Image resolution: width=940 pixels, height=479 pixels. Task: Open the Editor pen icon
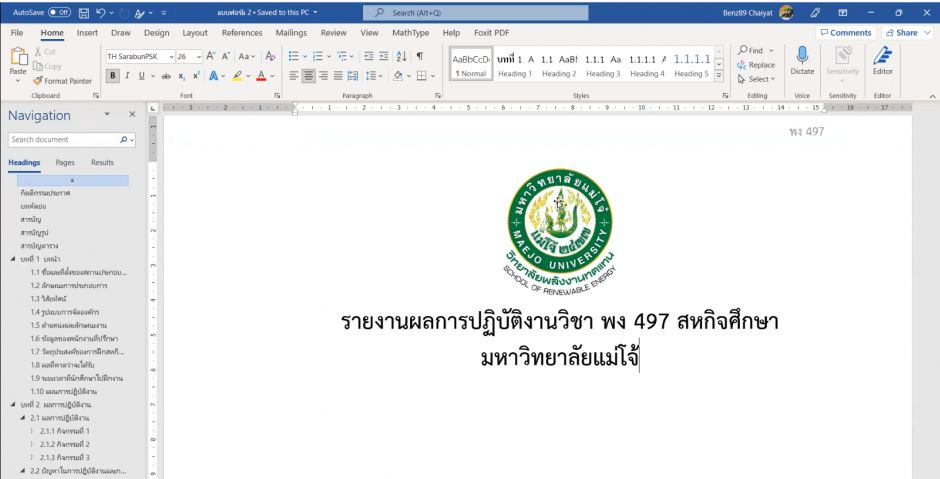(x=882, y=56)
